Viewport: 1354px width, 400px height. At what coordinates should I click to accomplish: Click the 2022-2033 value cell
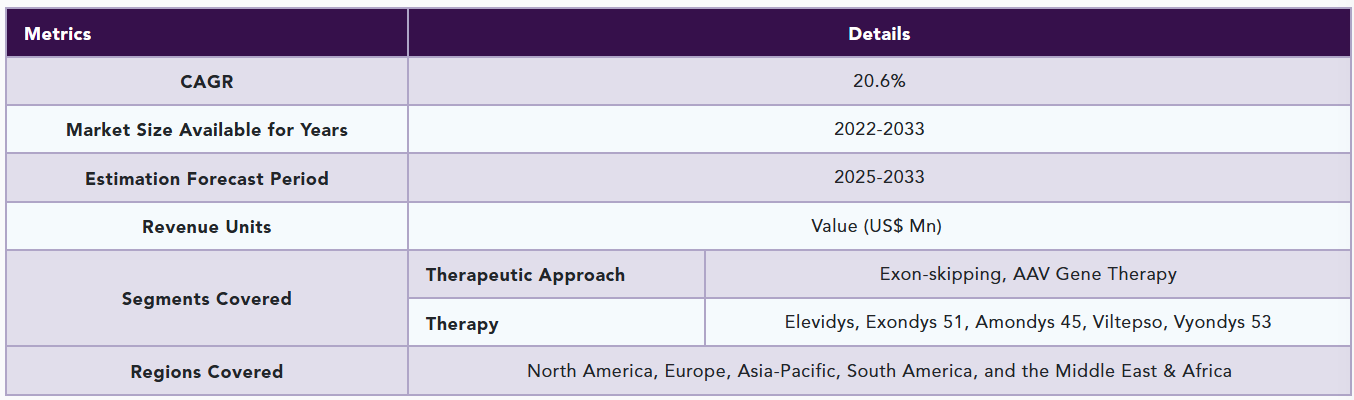879,130
